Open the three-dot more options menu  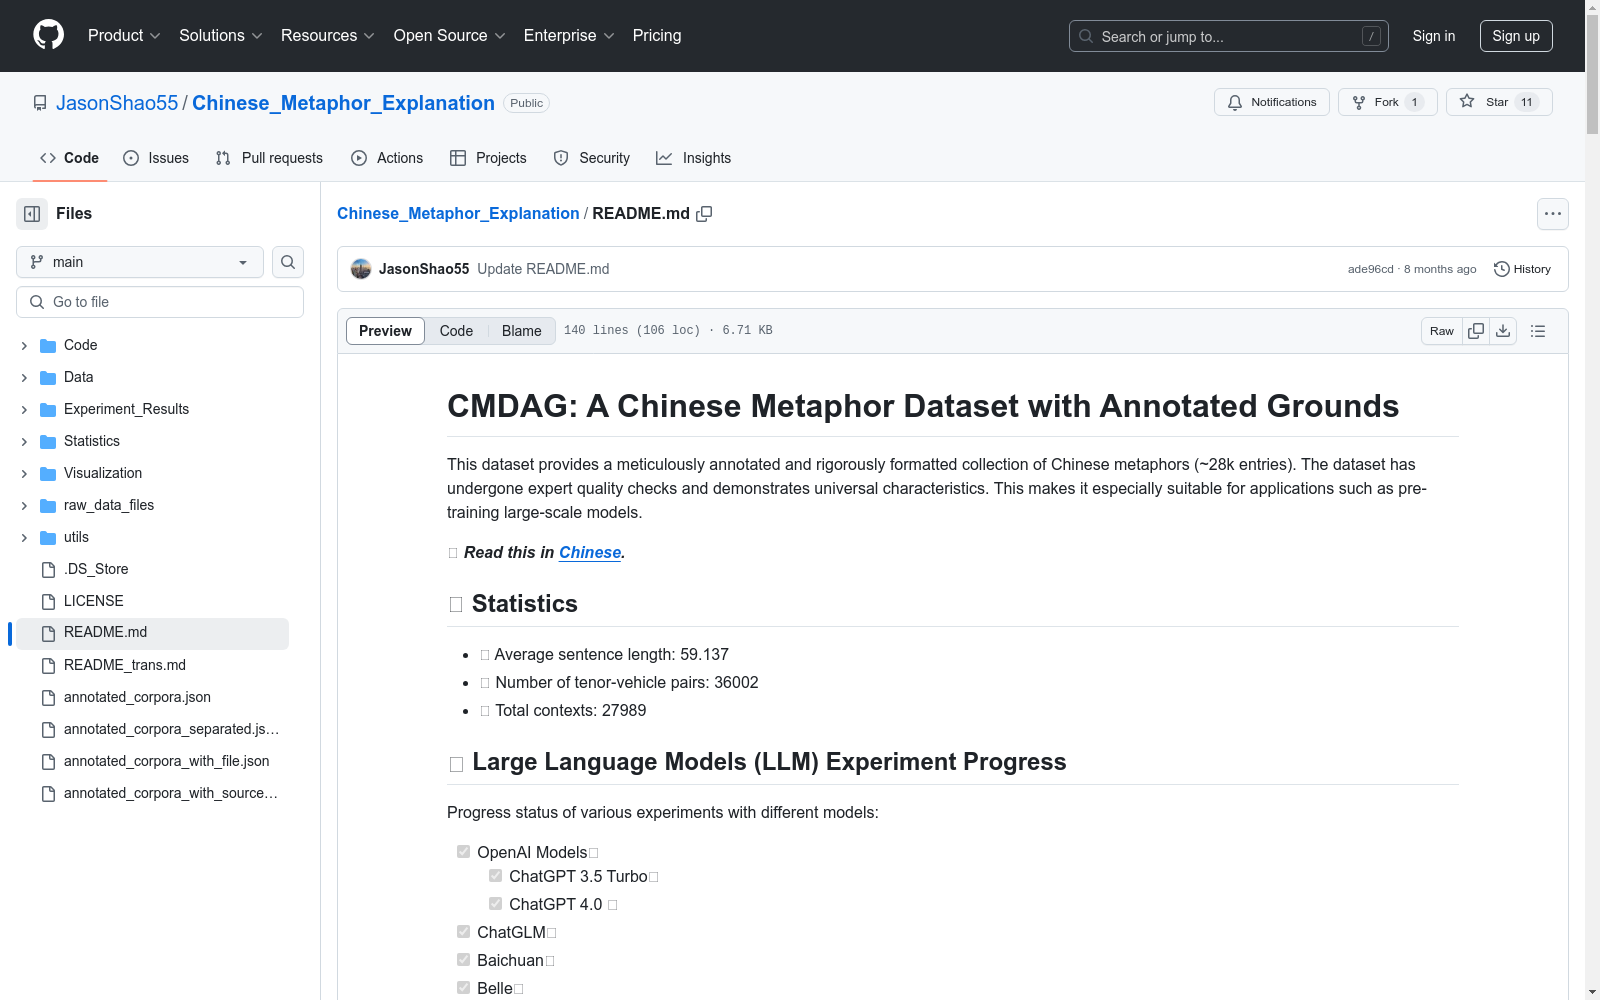1552,214
